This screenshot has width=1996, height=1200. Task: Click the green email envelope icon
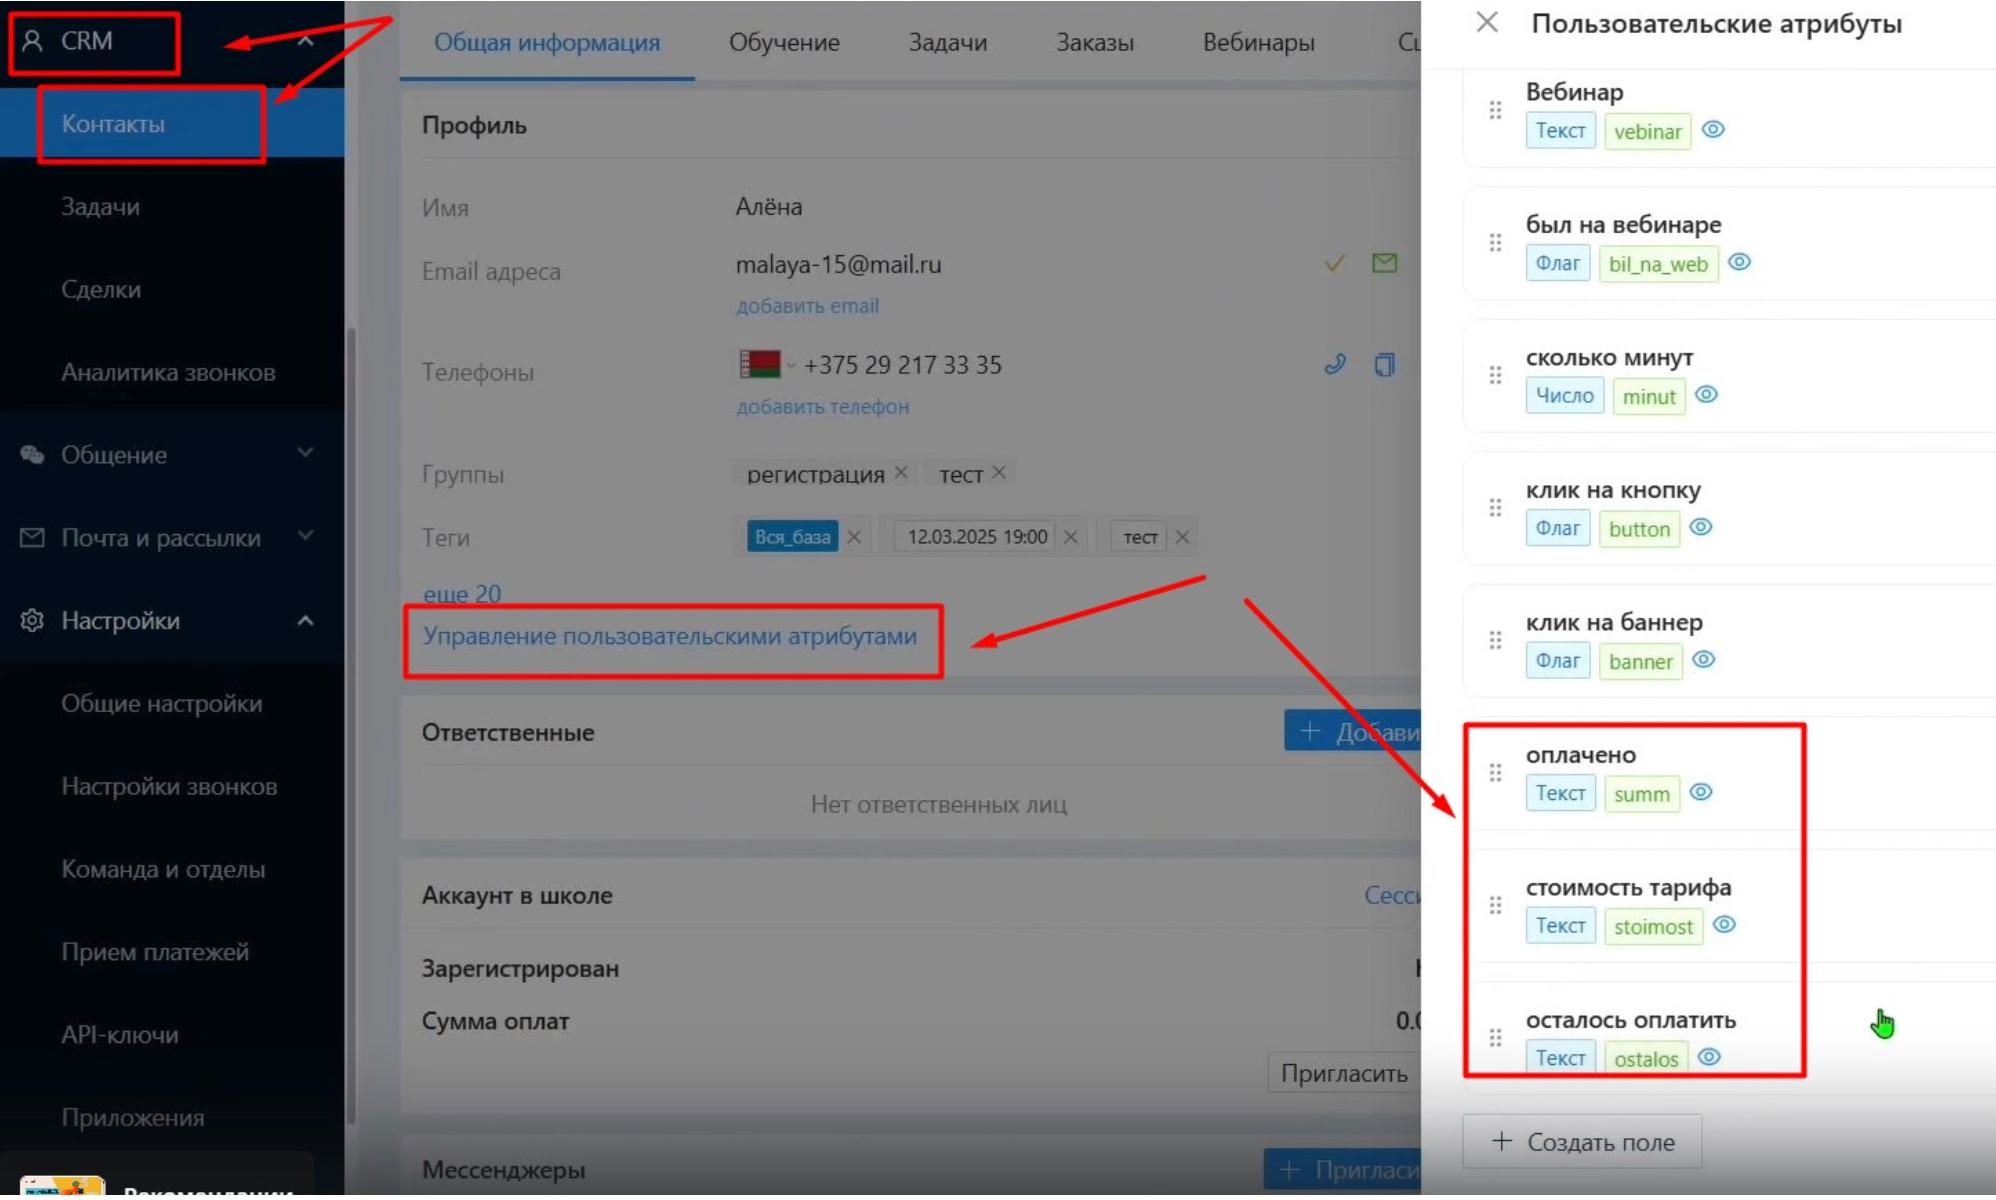click(1384, 263)
